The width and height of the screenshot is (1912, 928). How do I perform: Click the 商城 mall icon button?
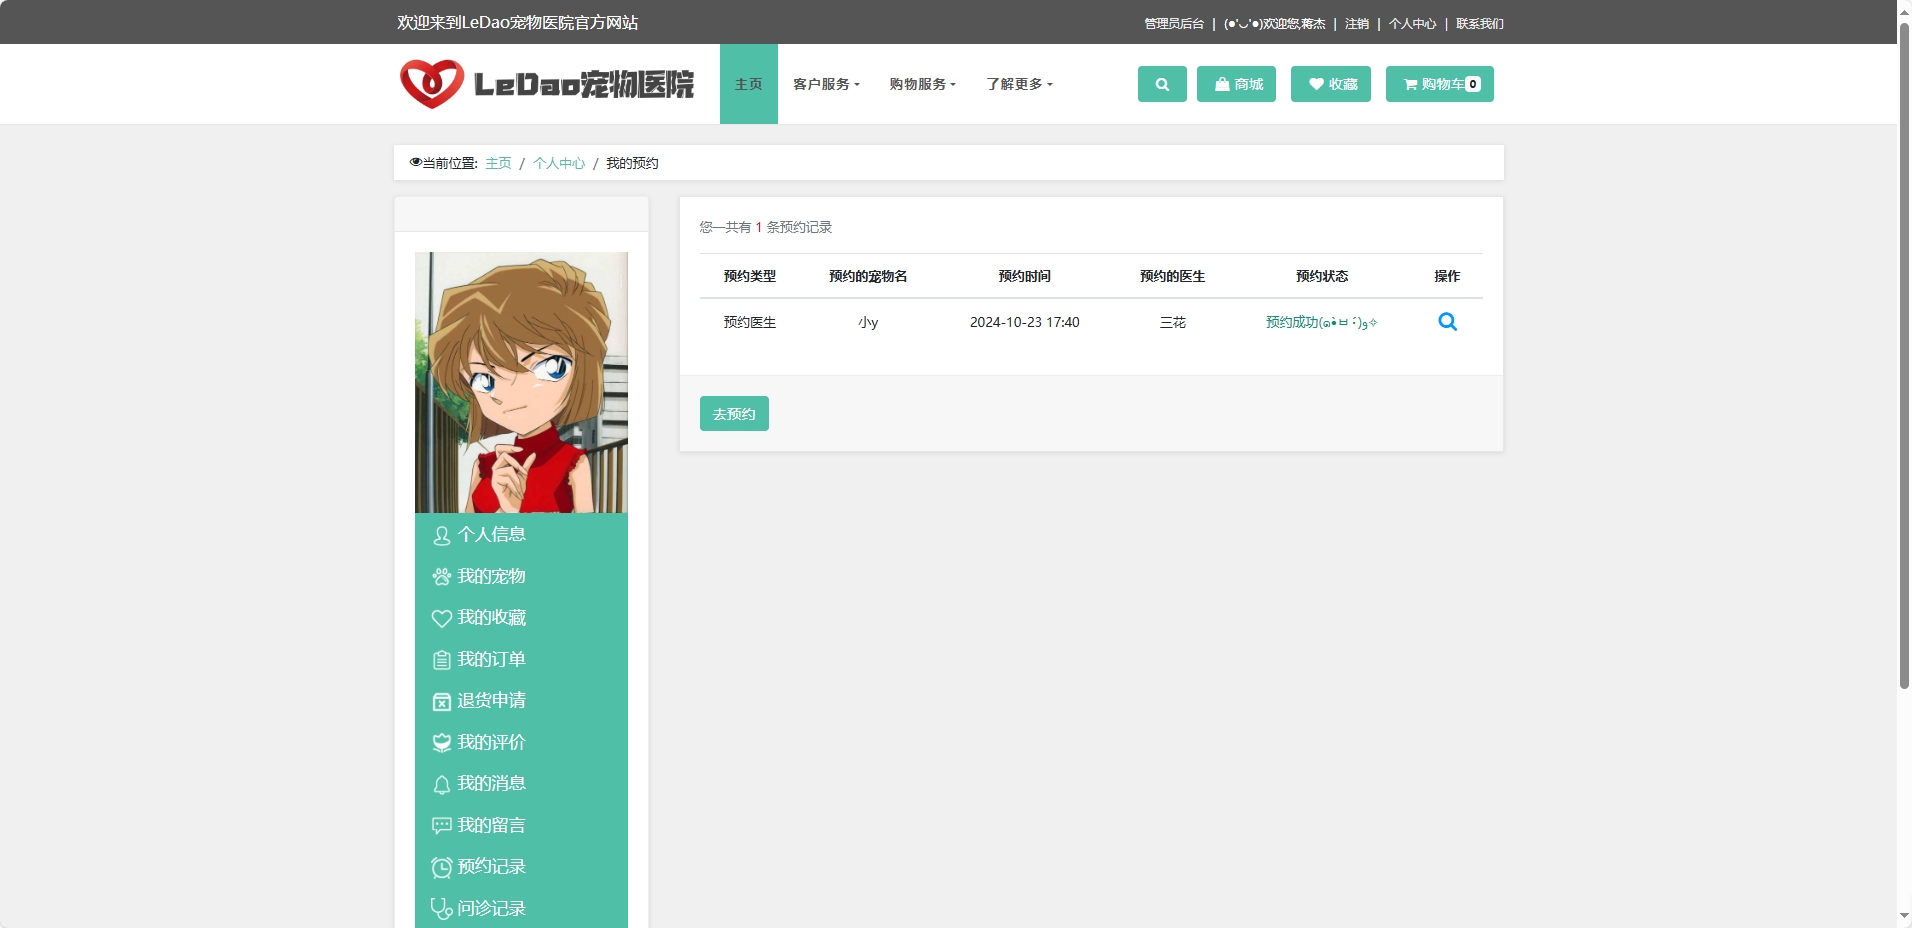click(1236, 84)
